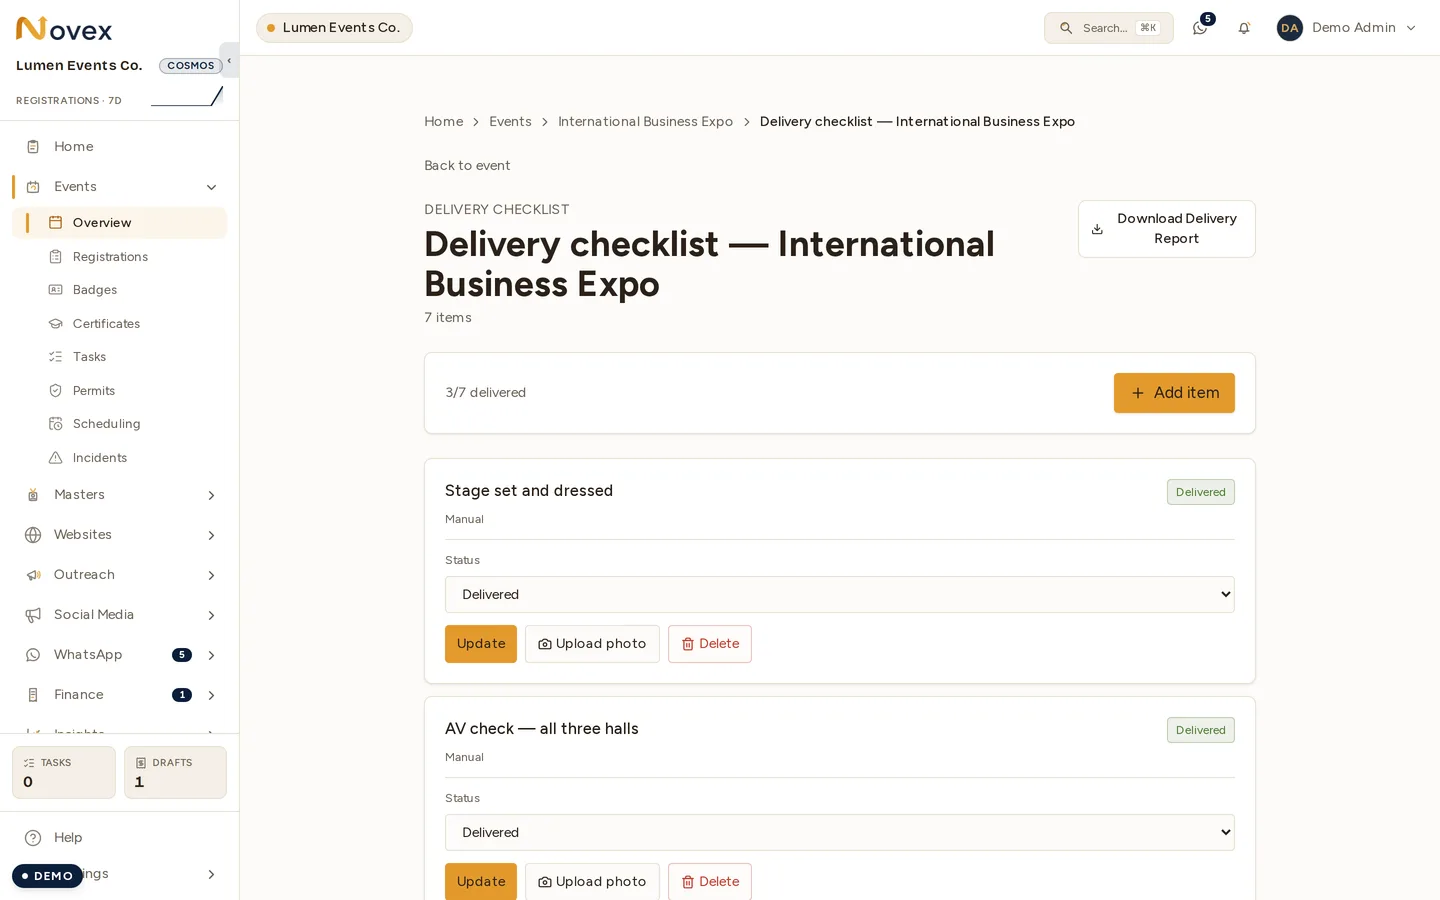Click the Add item button

point(1174,393)
